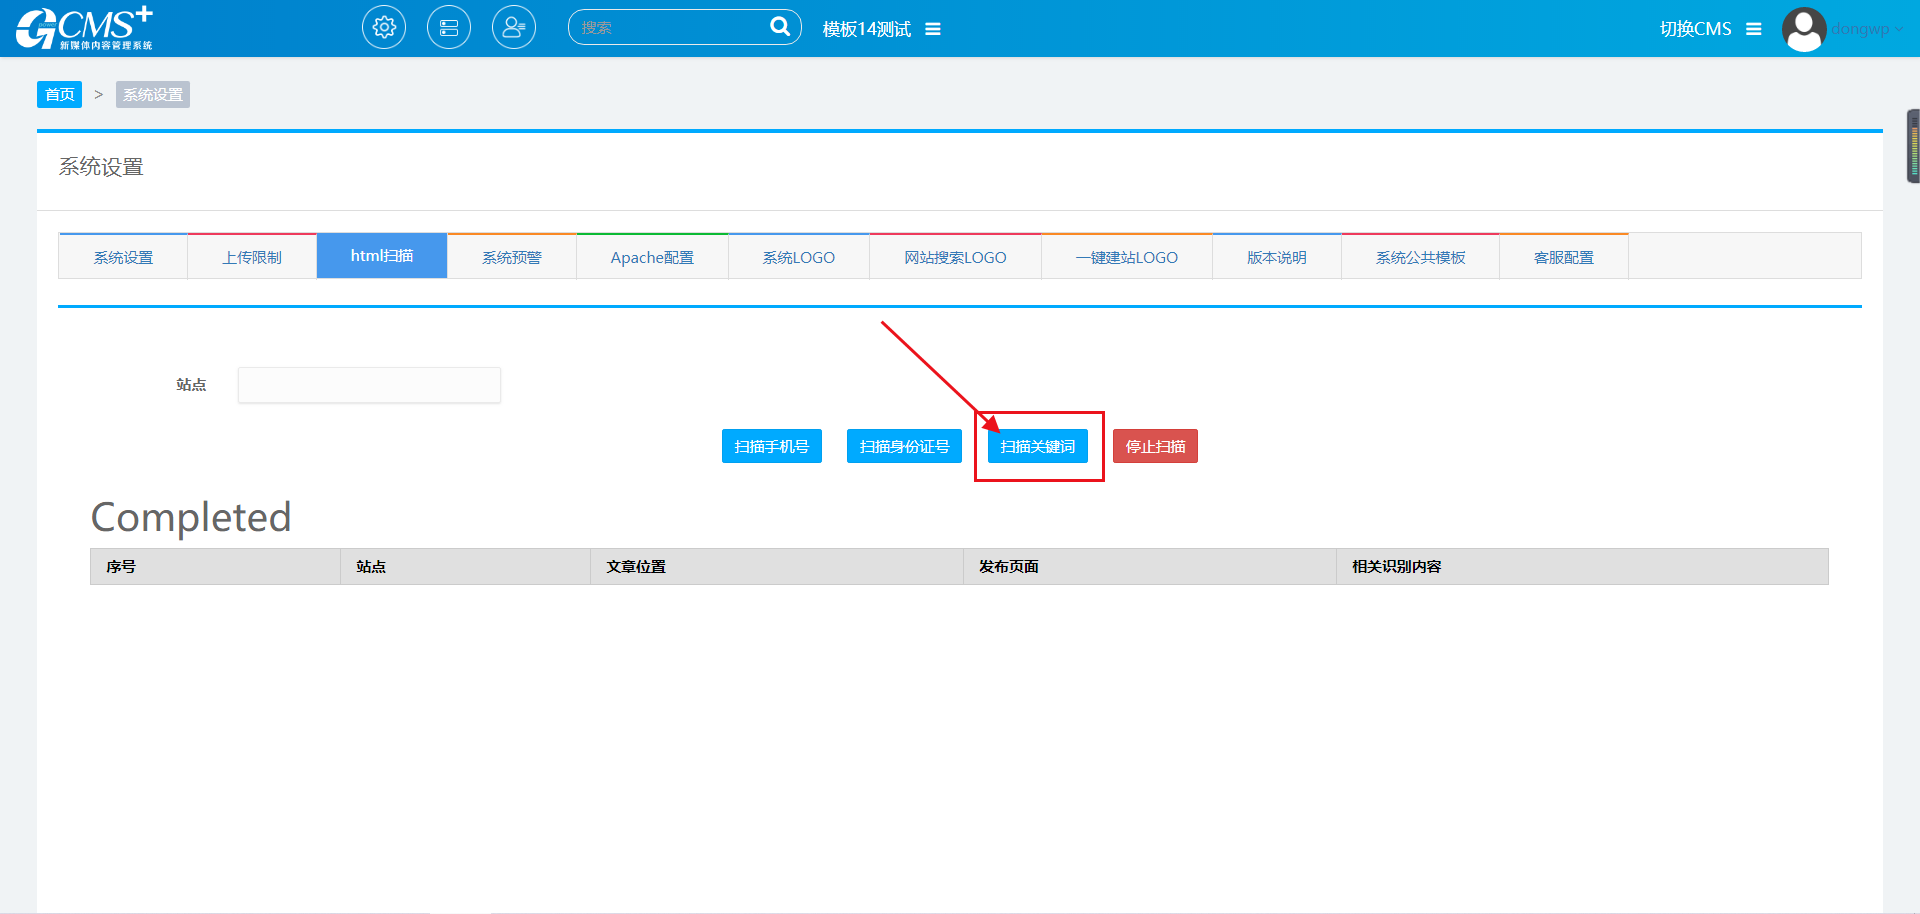Screen dimensions: 1920x914
Task: Click the user avatar icon
Action: click(1804, 29)
